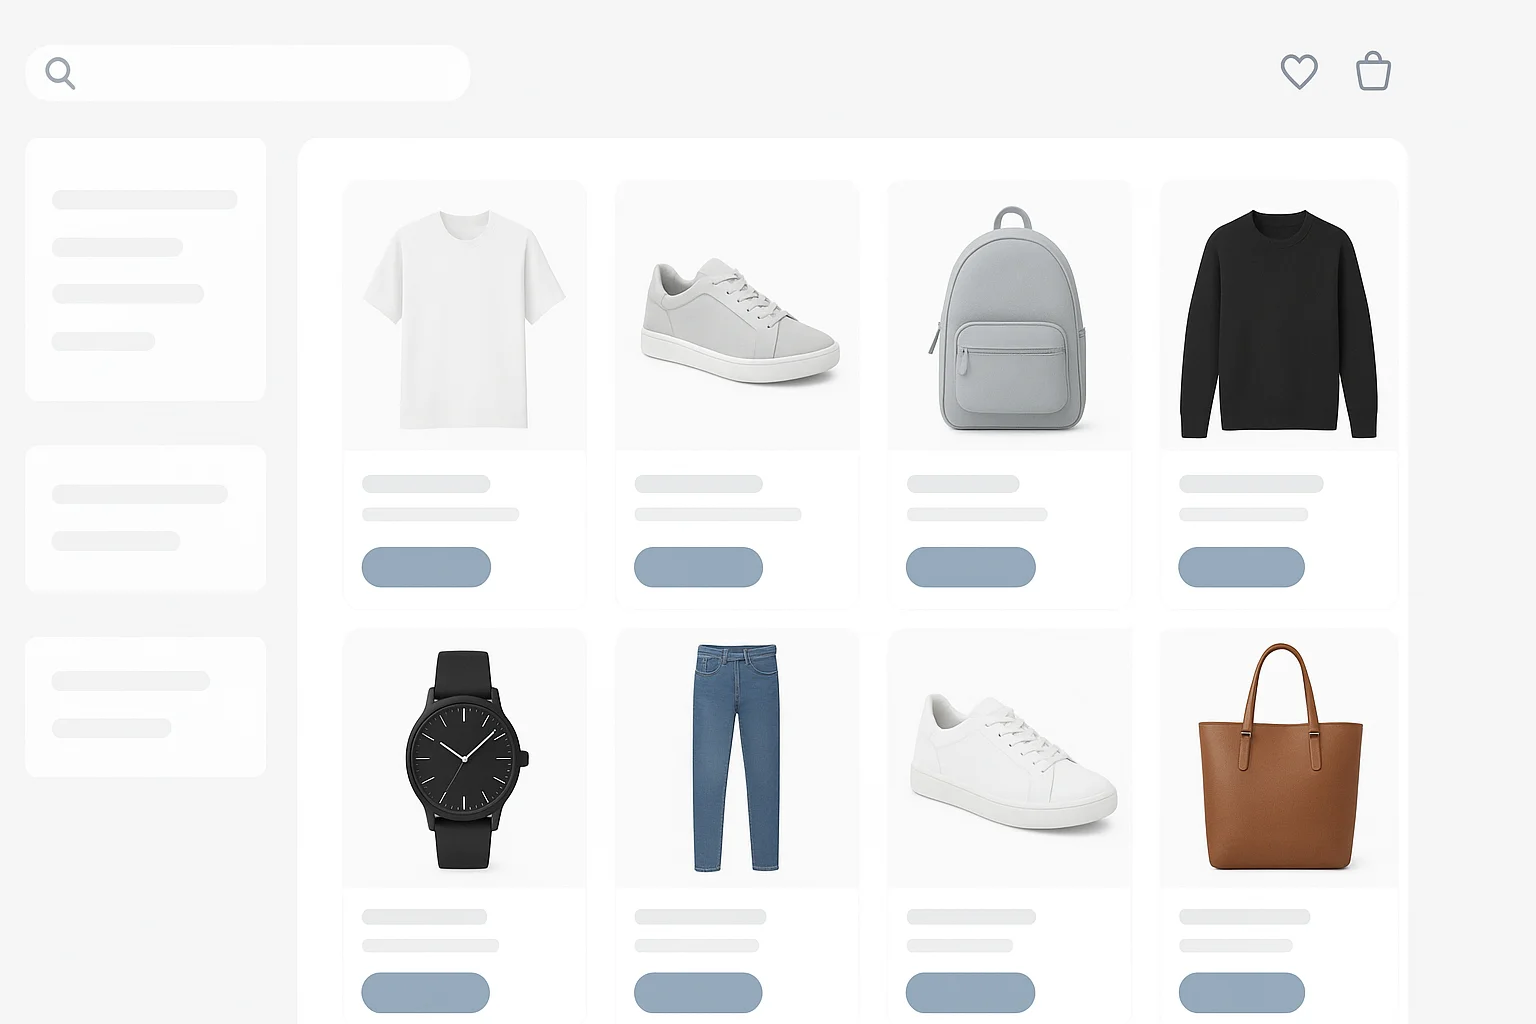The image size is (1536, 1024).
Task: Click the white t-shirt title placeholder
Action: 426,484
